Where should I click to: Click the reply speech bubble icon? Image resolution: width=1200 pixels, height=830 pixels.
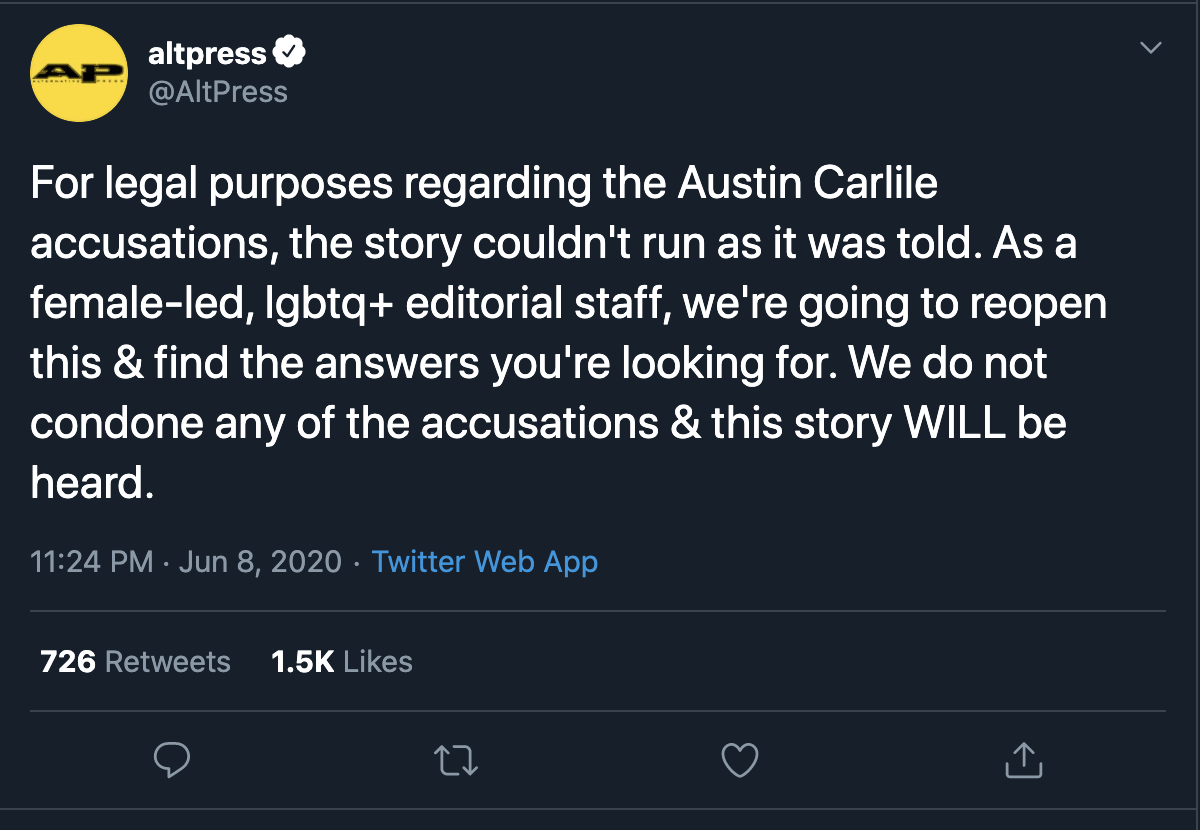click(172, 761)
